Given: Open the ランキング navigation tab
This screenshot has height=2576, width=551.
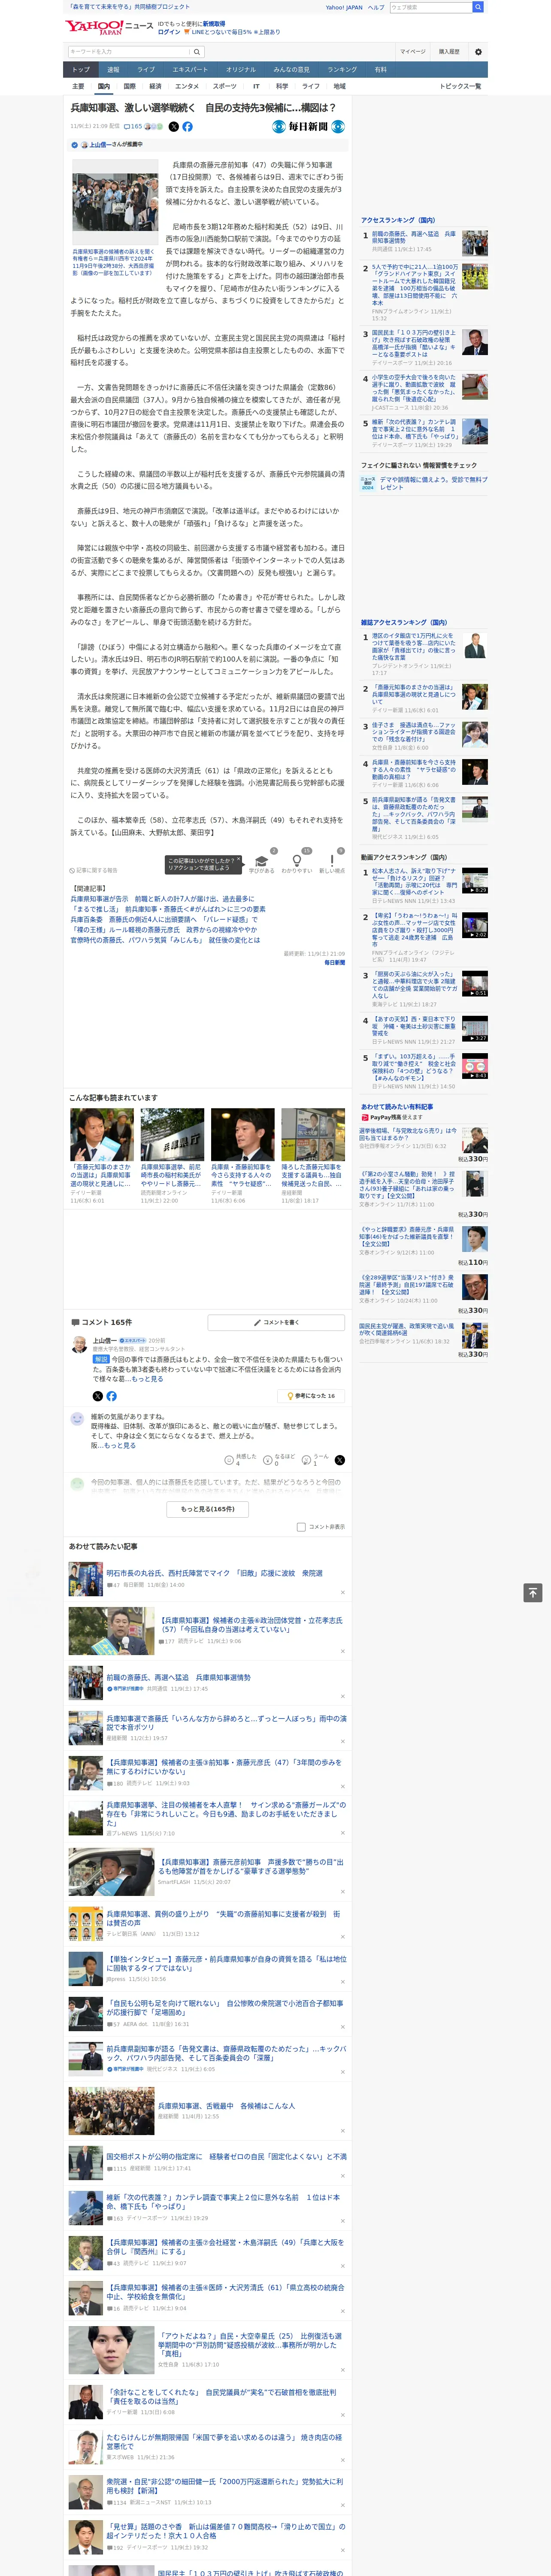Looking at the screenshot, I should [x=343, y=69].
